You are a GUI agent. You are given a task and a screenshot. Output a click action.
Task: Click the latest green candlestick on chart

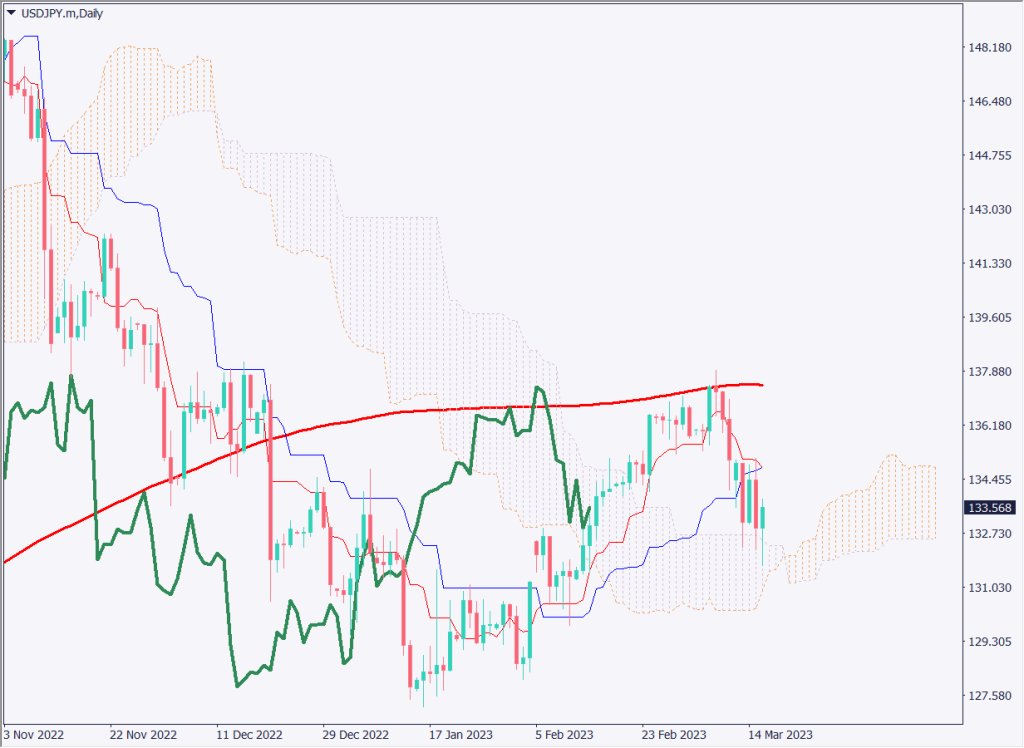(x=763, y=518)
